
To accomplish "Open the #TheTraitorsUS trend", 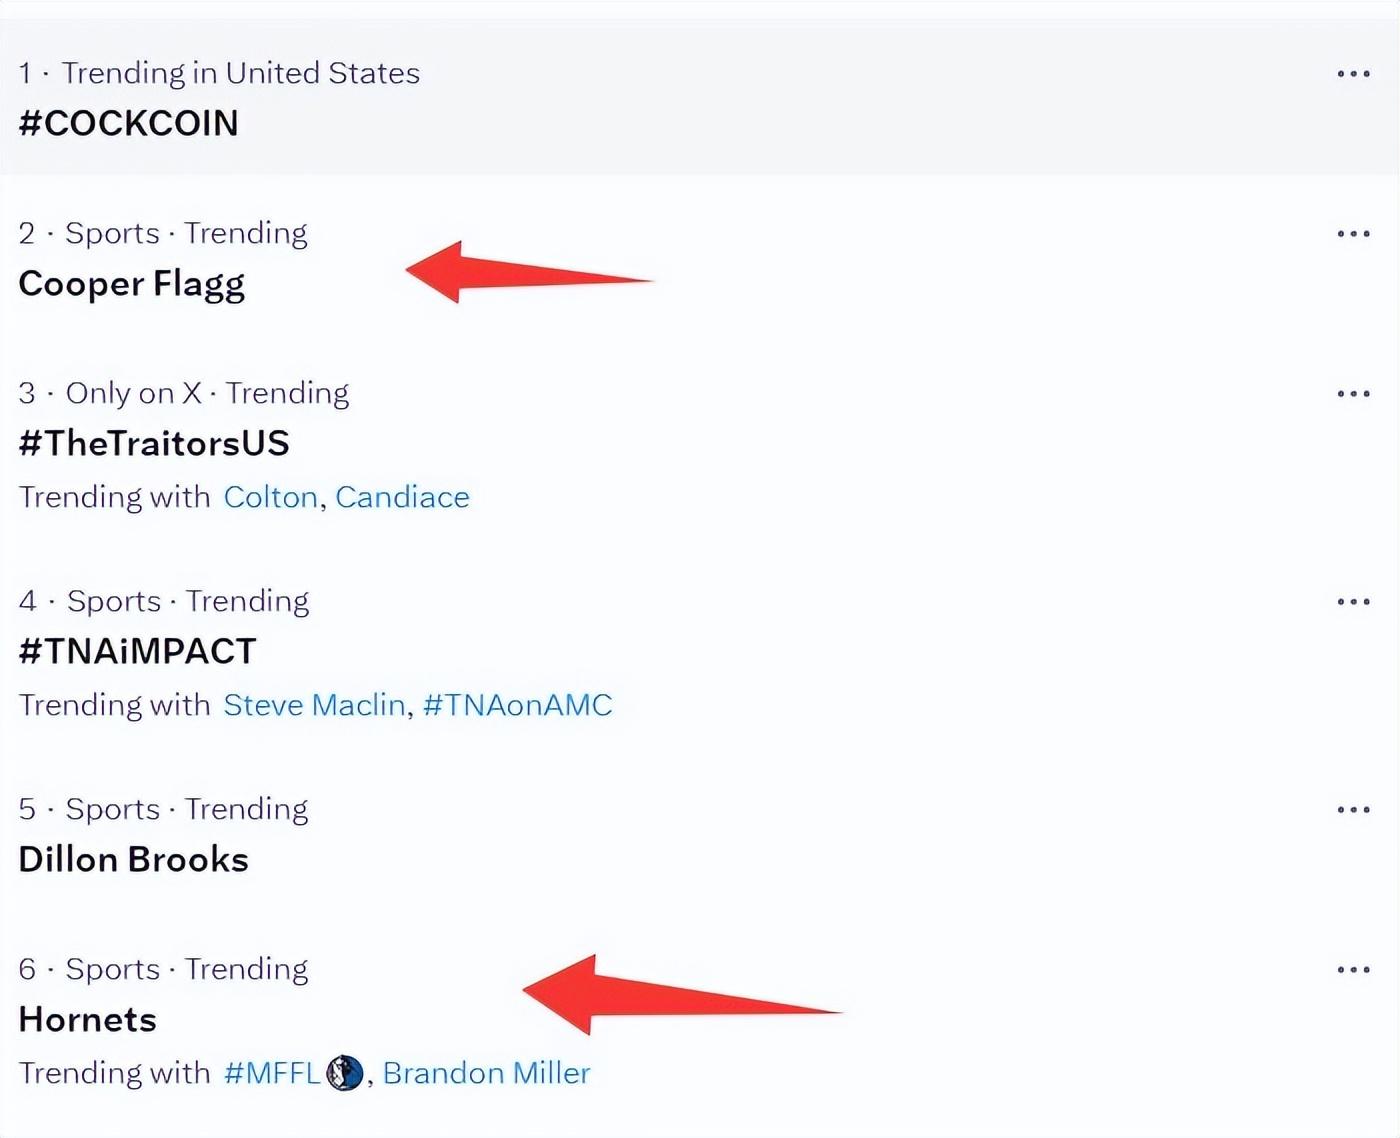I will tap(154, 443).
